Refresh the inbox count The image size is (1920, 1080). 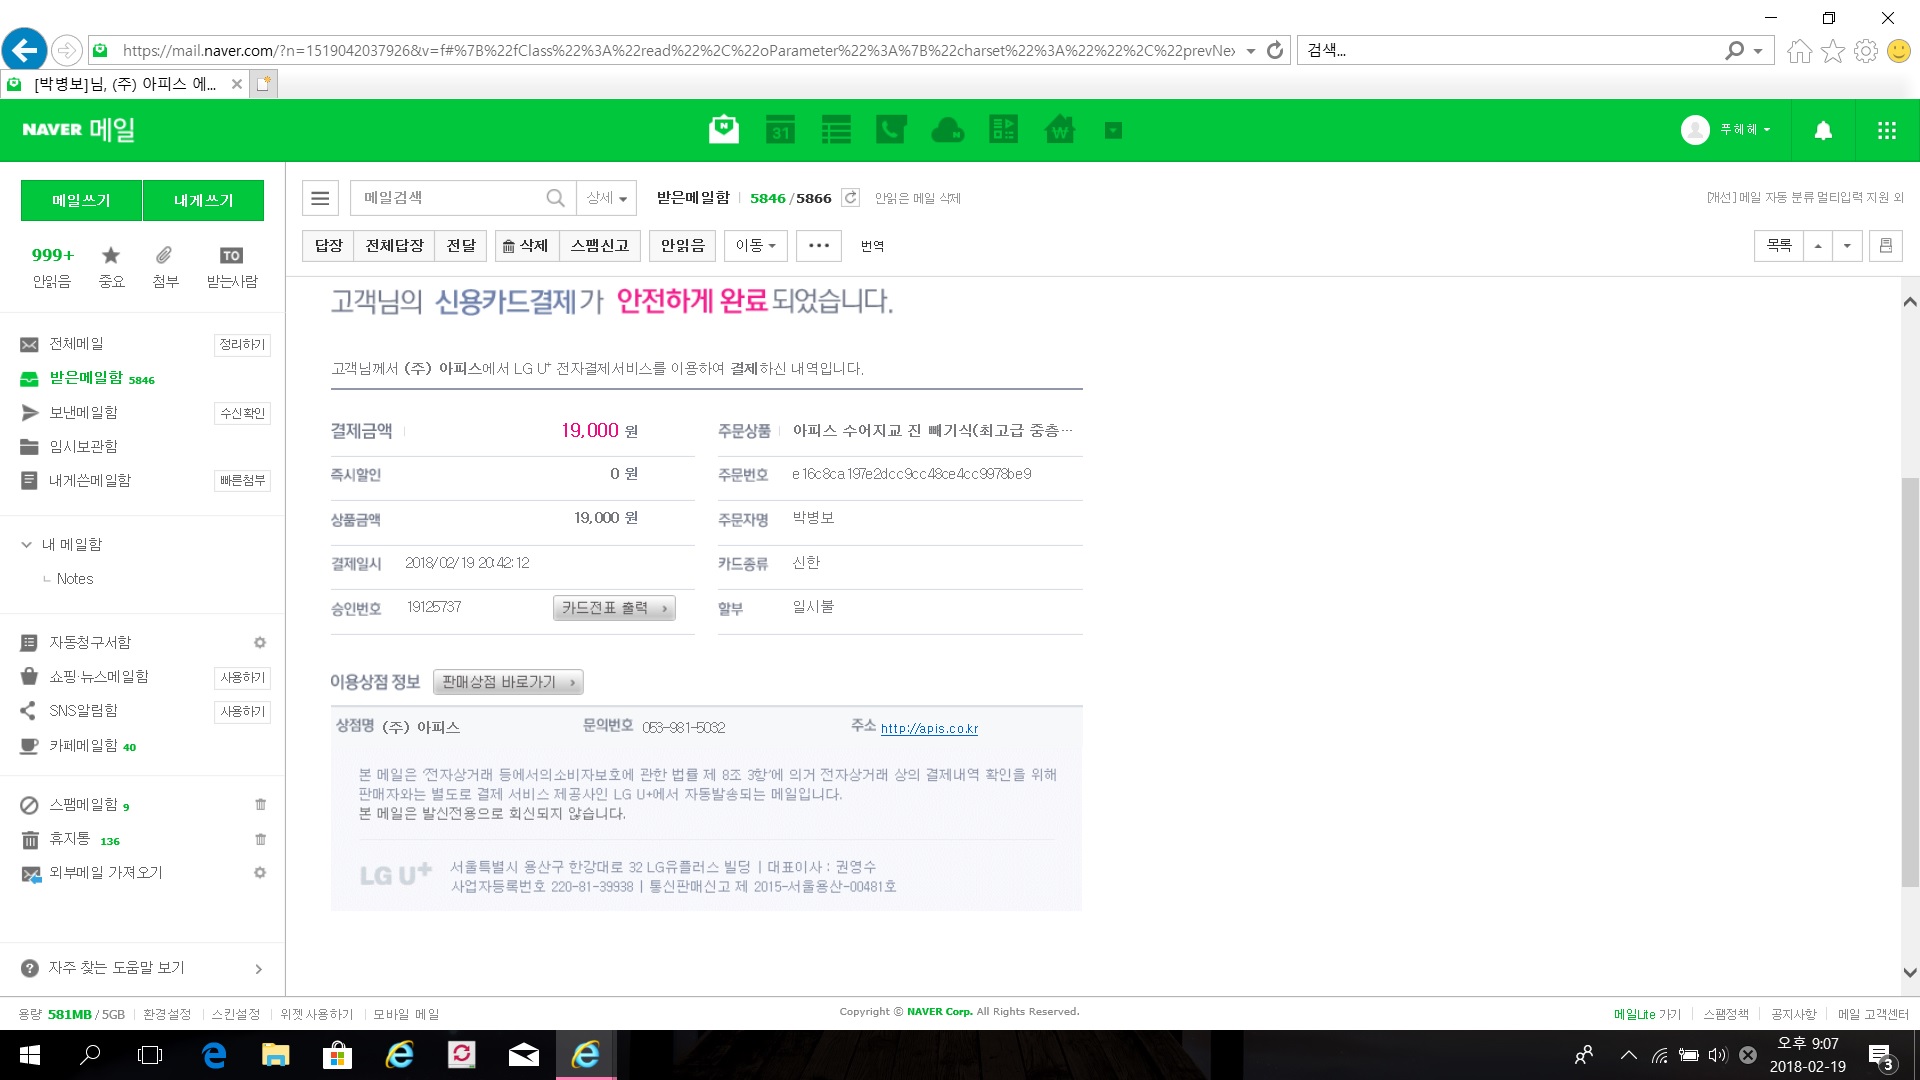tap(851, 198)
